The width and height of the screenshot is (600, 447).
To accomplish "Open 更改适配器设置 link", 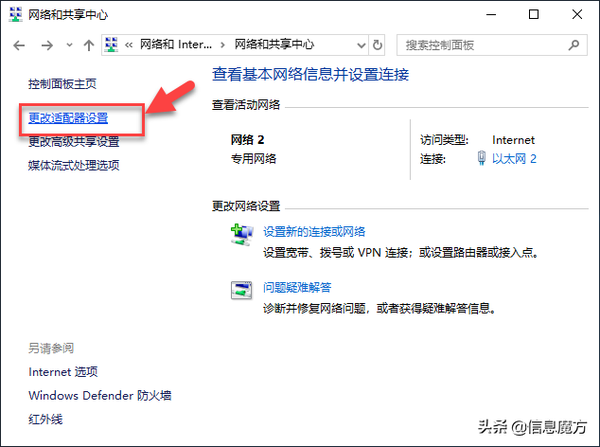I will [68, 118].
